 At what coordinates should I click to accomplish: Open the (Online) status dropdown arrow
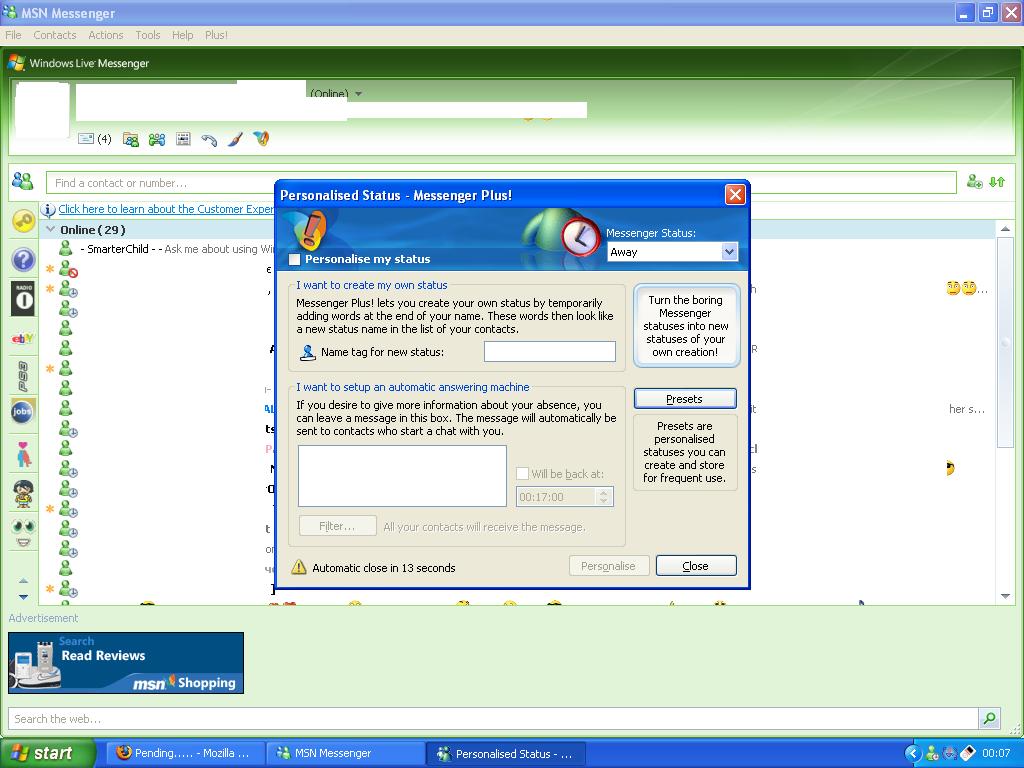click(359, 94)
